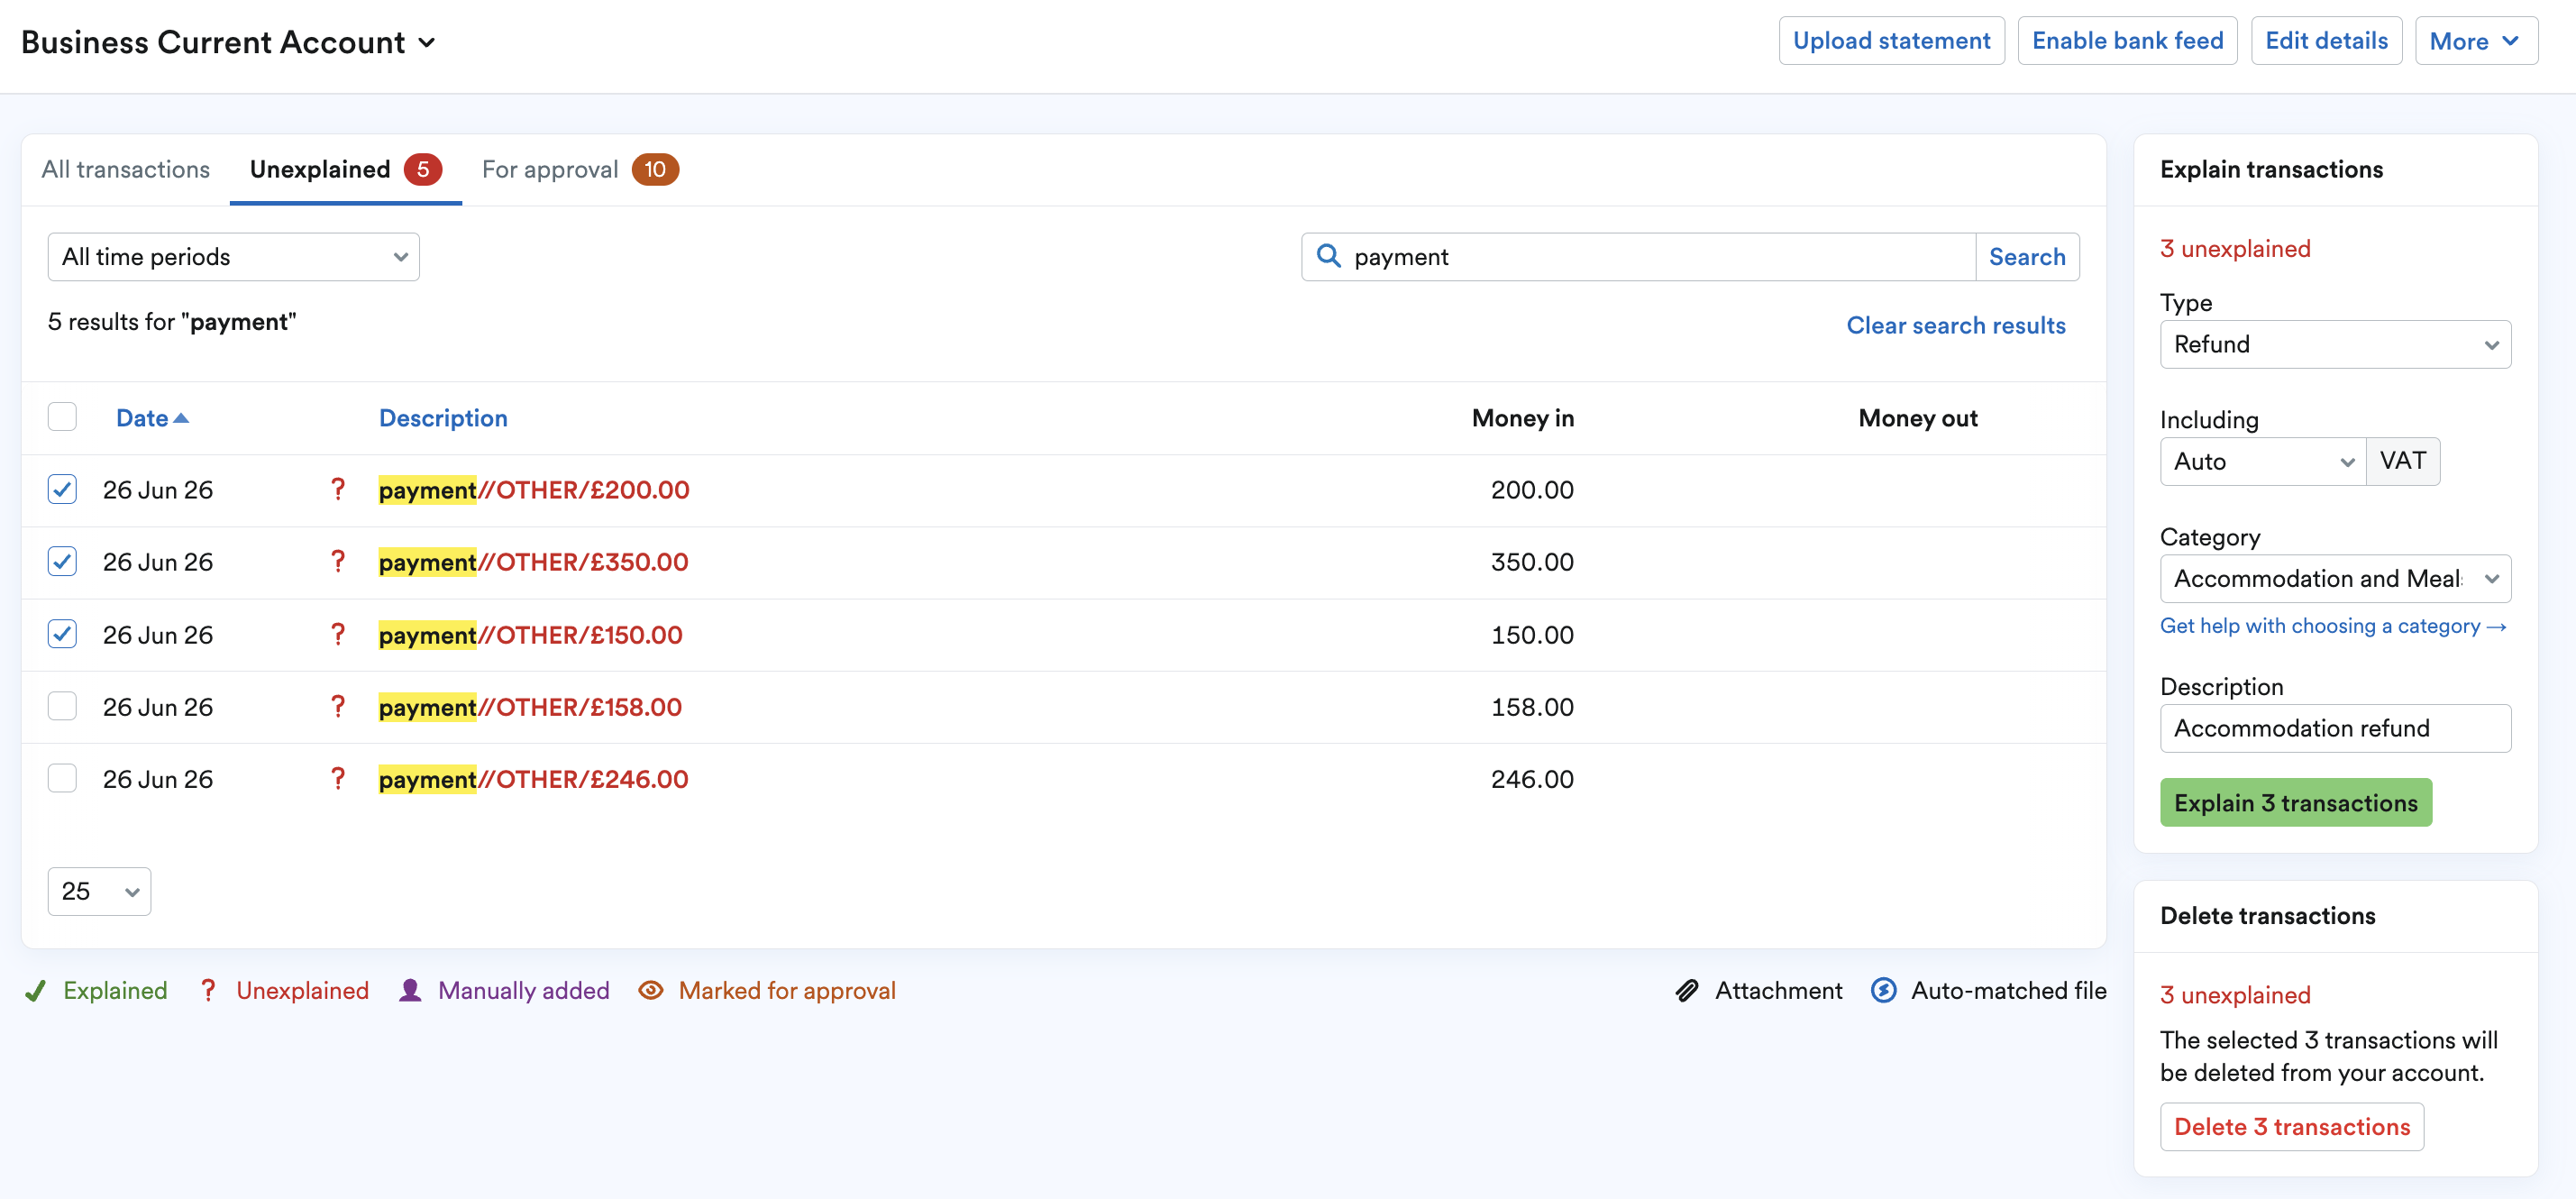Click the Unexplained legend question mark icon
The height and width of the screenshot is (1199, 2576).
[x=208, y=990]
